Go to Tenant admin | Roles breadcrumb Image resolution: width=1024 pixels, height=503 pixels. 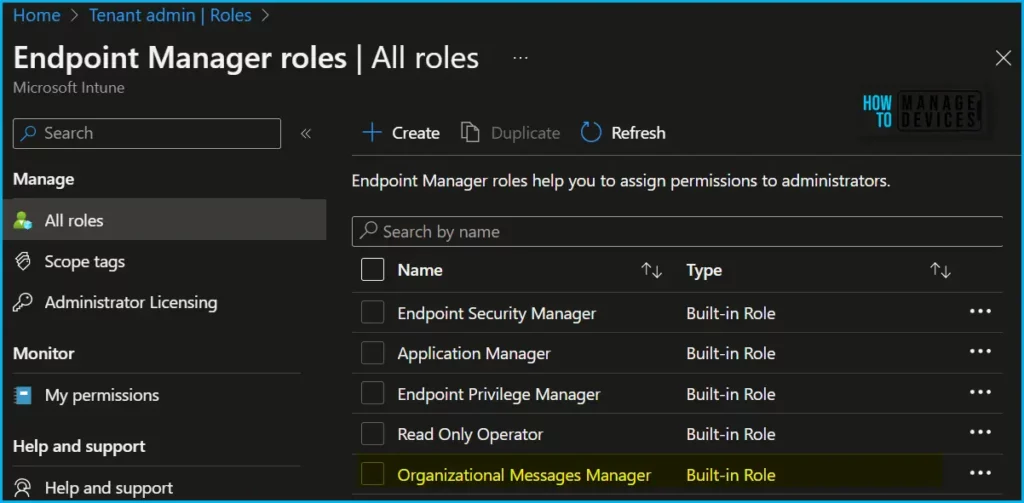tap(170, 16)
